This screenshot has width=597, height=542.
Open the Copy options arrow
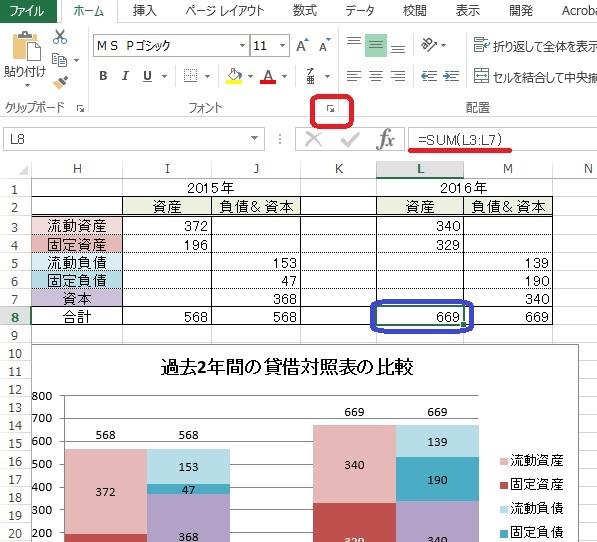tap(76, 60)
